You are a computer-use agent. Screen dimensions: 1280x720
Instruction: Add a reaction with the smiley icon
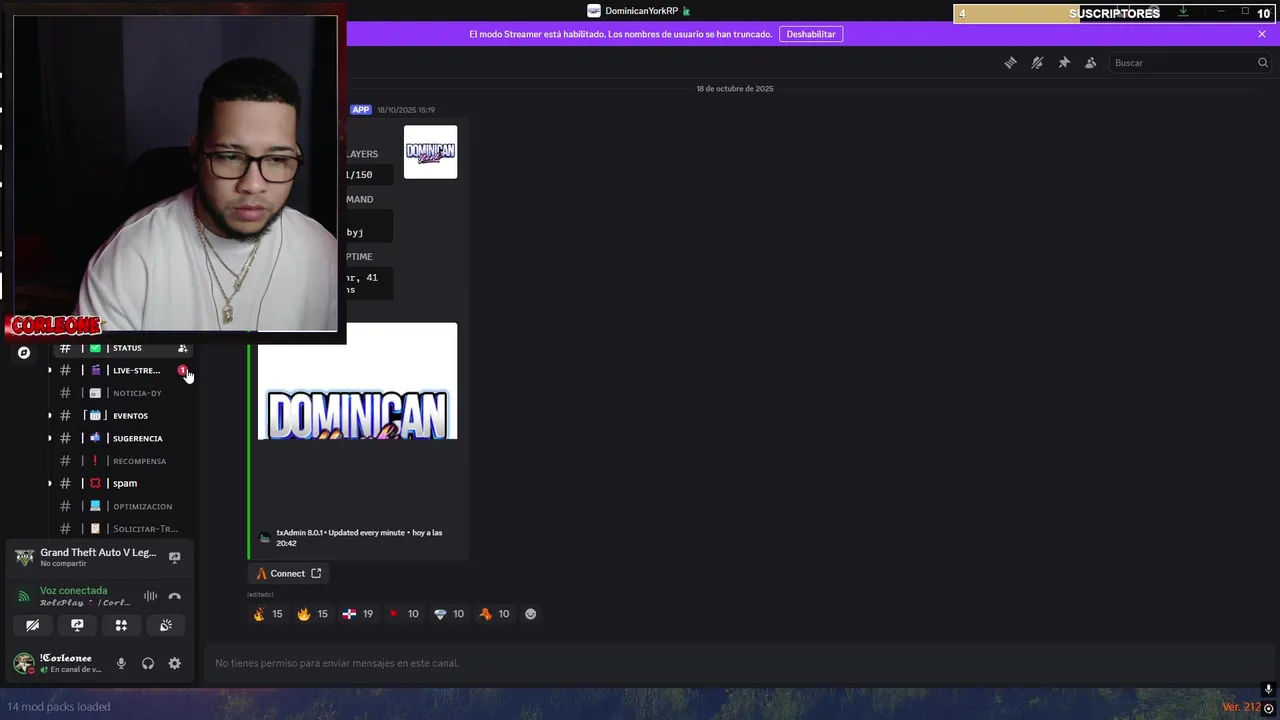tap(531, 614)
